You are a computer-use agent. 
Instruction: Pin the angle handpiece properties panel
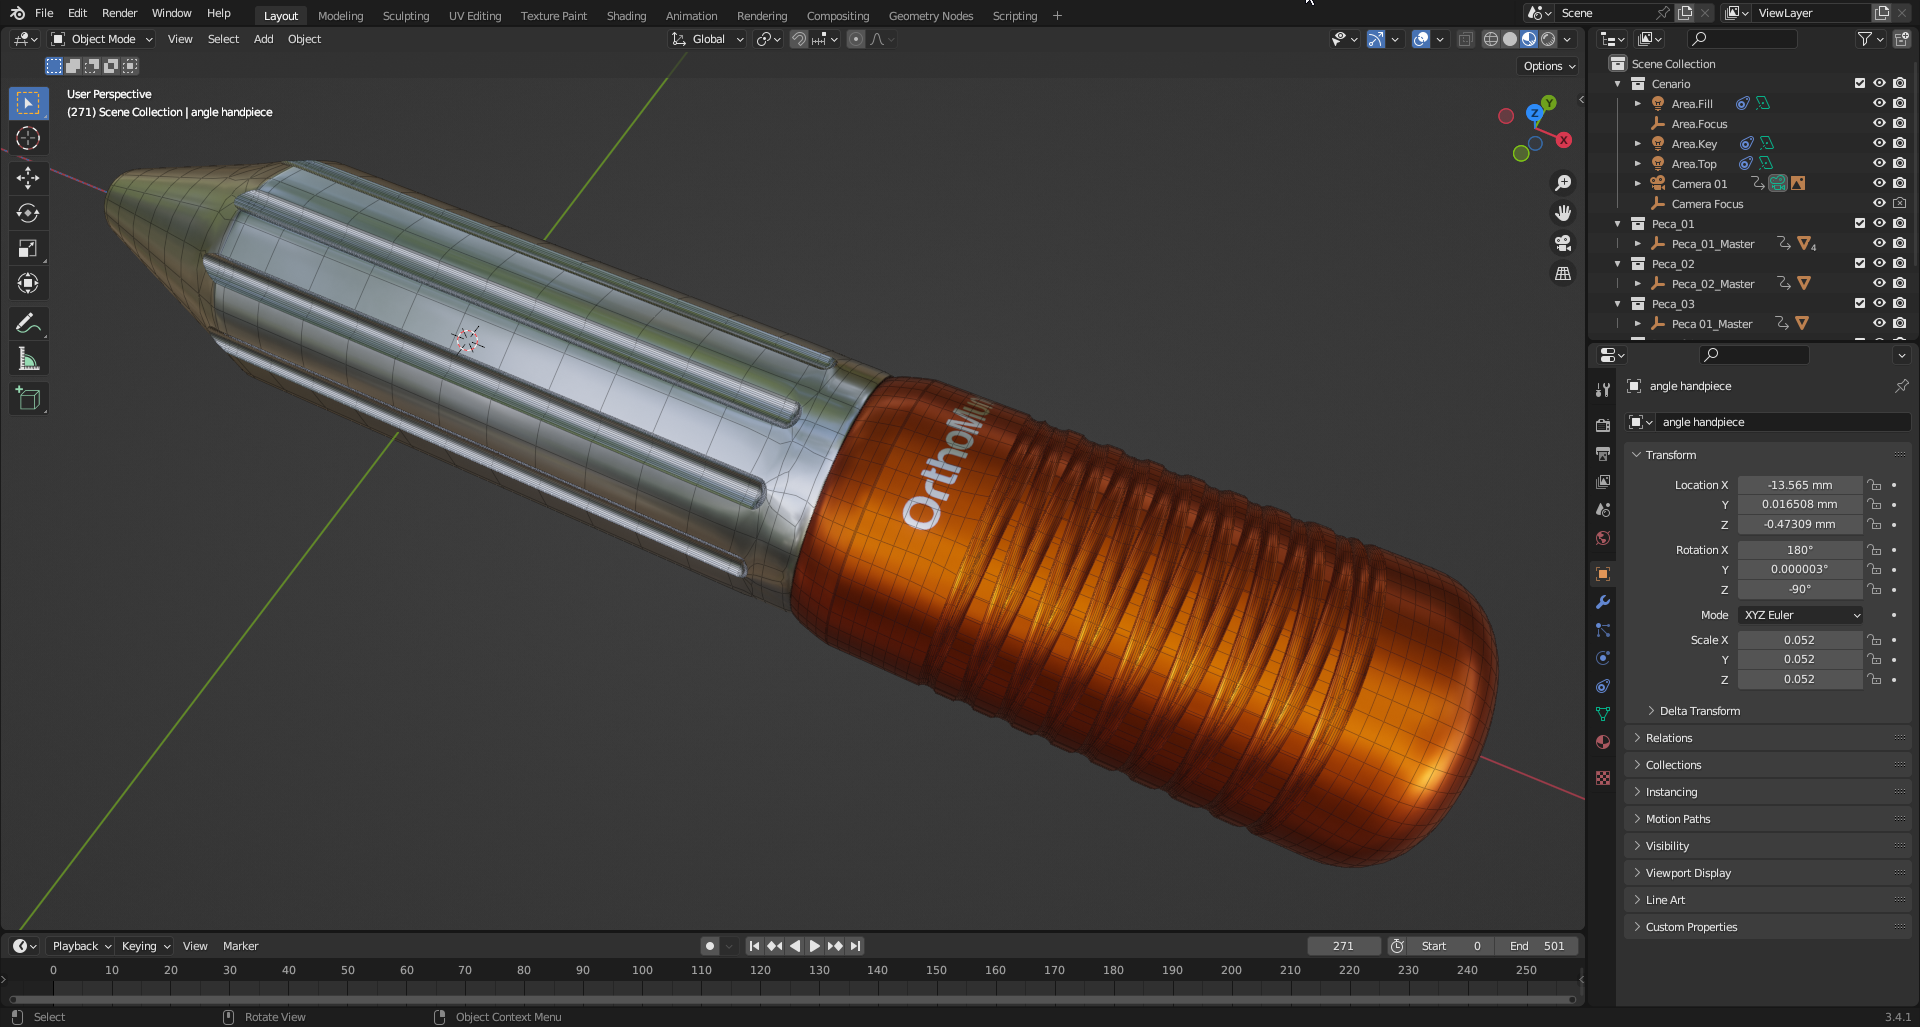(x=1901, y=386)
